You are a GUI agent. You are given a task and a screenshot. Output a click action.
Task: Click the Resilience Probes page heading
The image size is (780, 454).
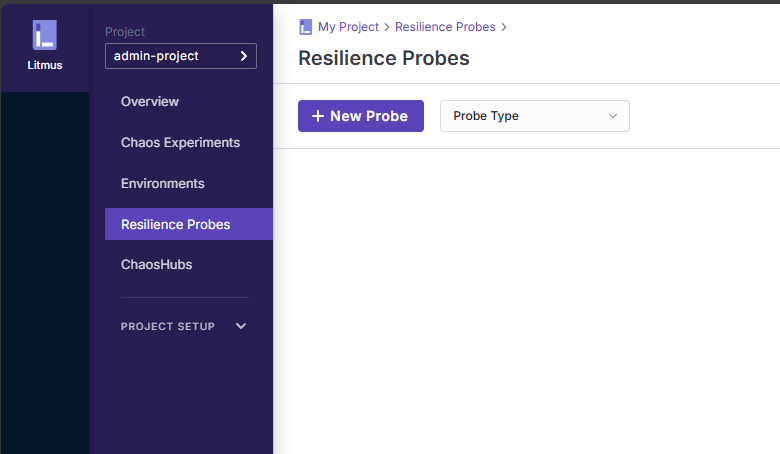point(384,58)
